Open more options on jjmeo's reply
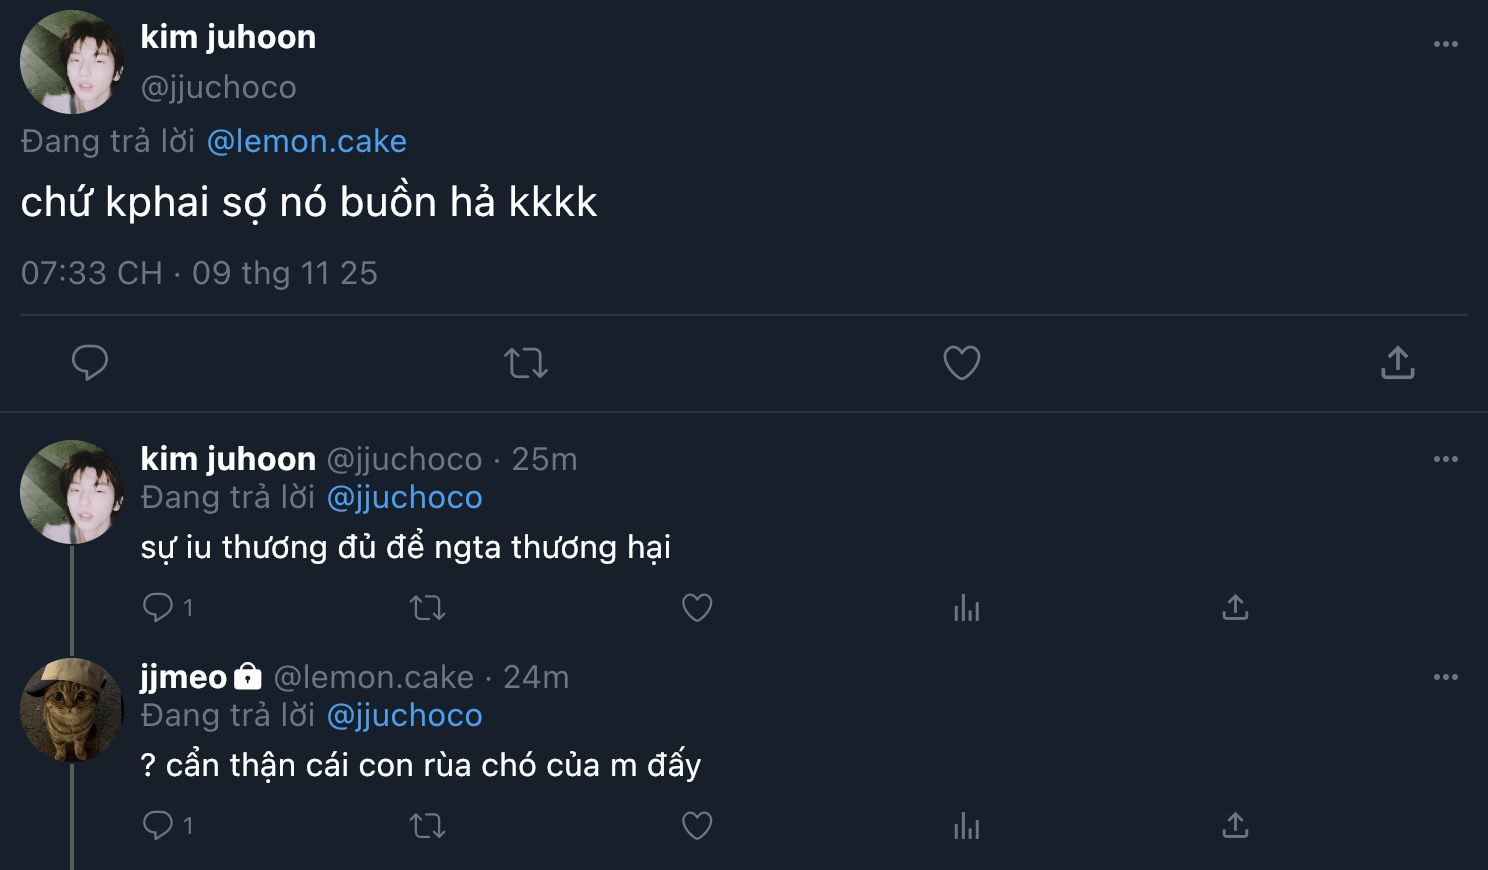The image size is (1488, 870). point(1445,677)
